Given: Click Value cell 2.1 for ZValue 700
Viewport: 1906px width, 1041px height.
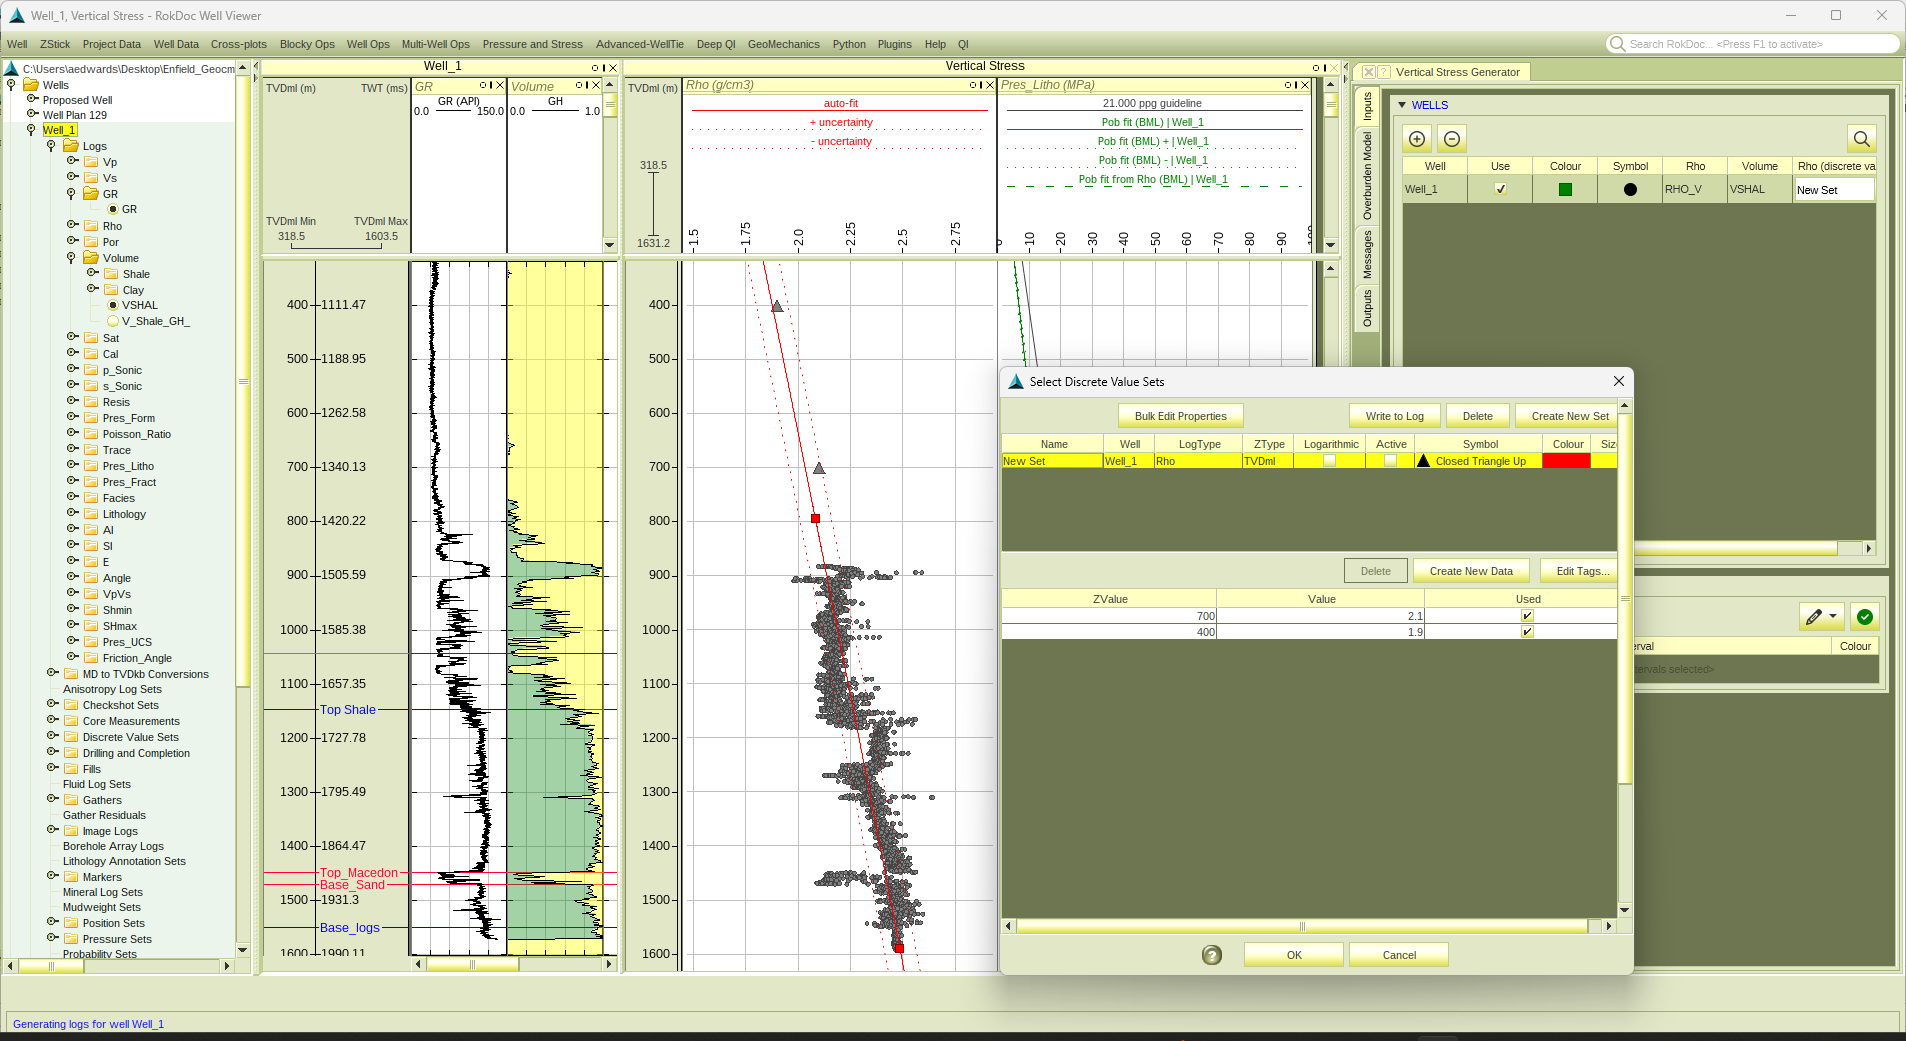Looking at the screenshot, I should 1321,616.
